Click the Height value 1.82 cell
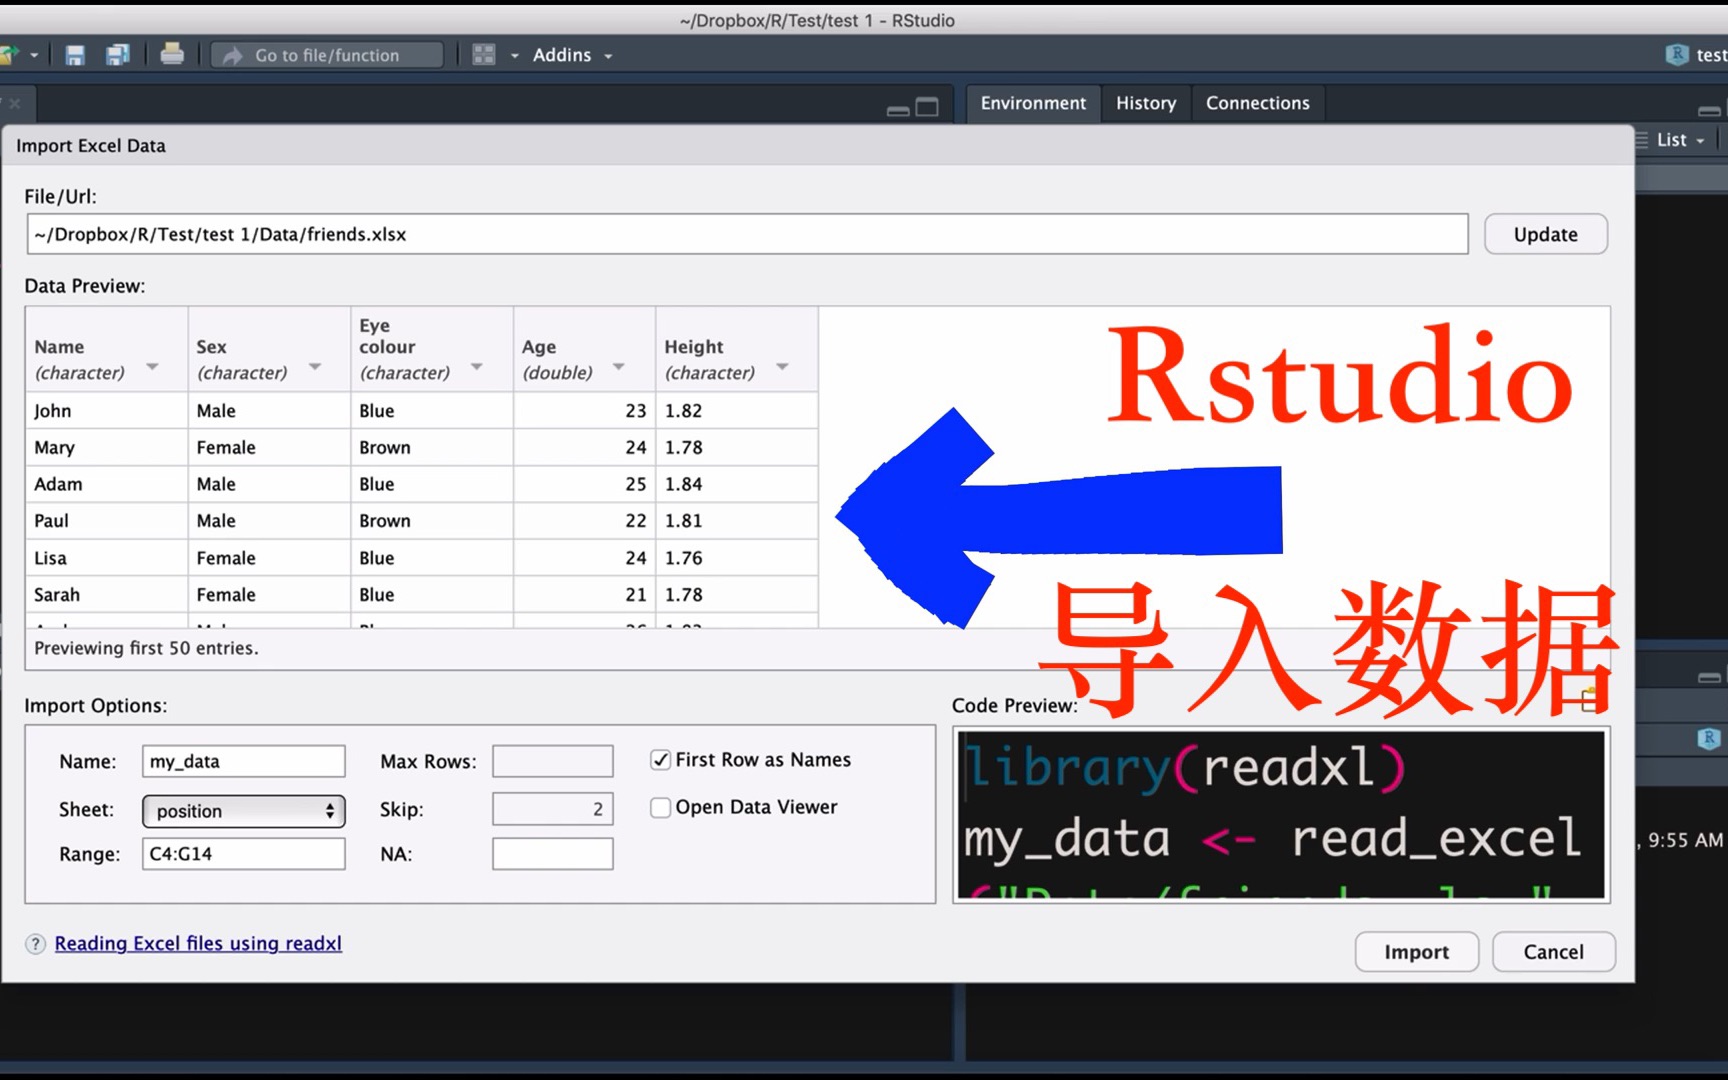This screenshot has width=1728, height=1080. pyautogui.click(x=736, y=411)
